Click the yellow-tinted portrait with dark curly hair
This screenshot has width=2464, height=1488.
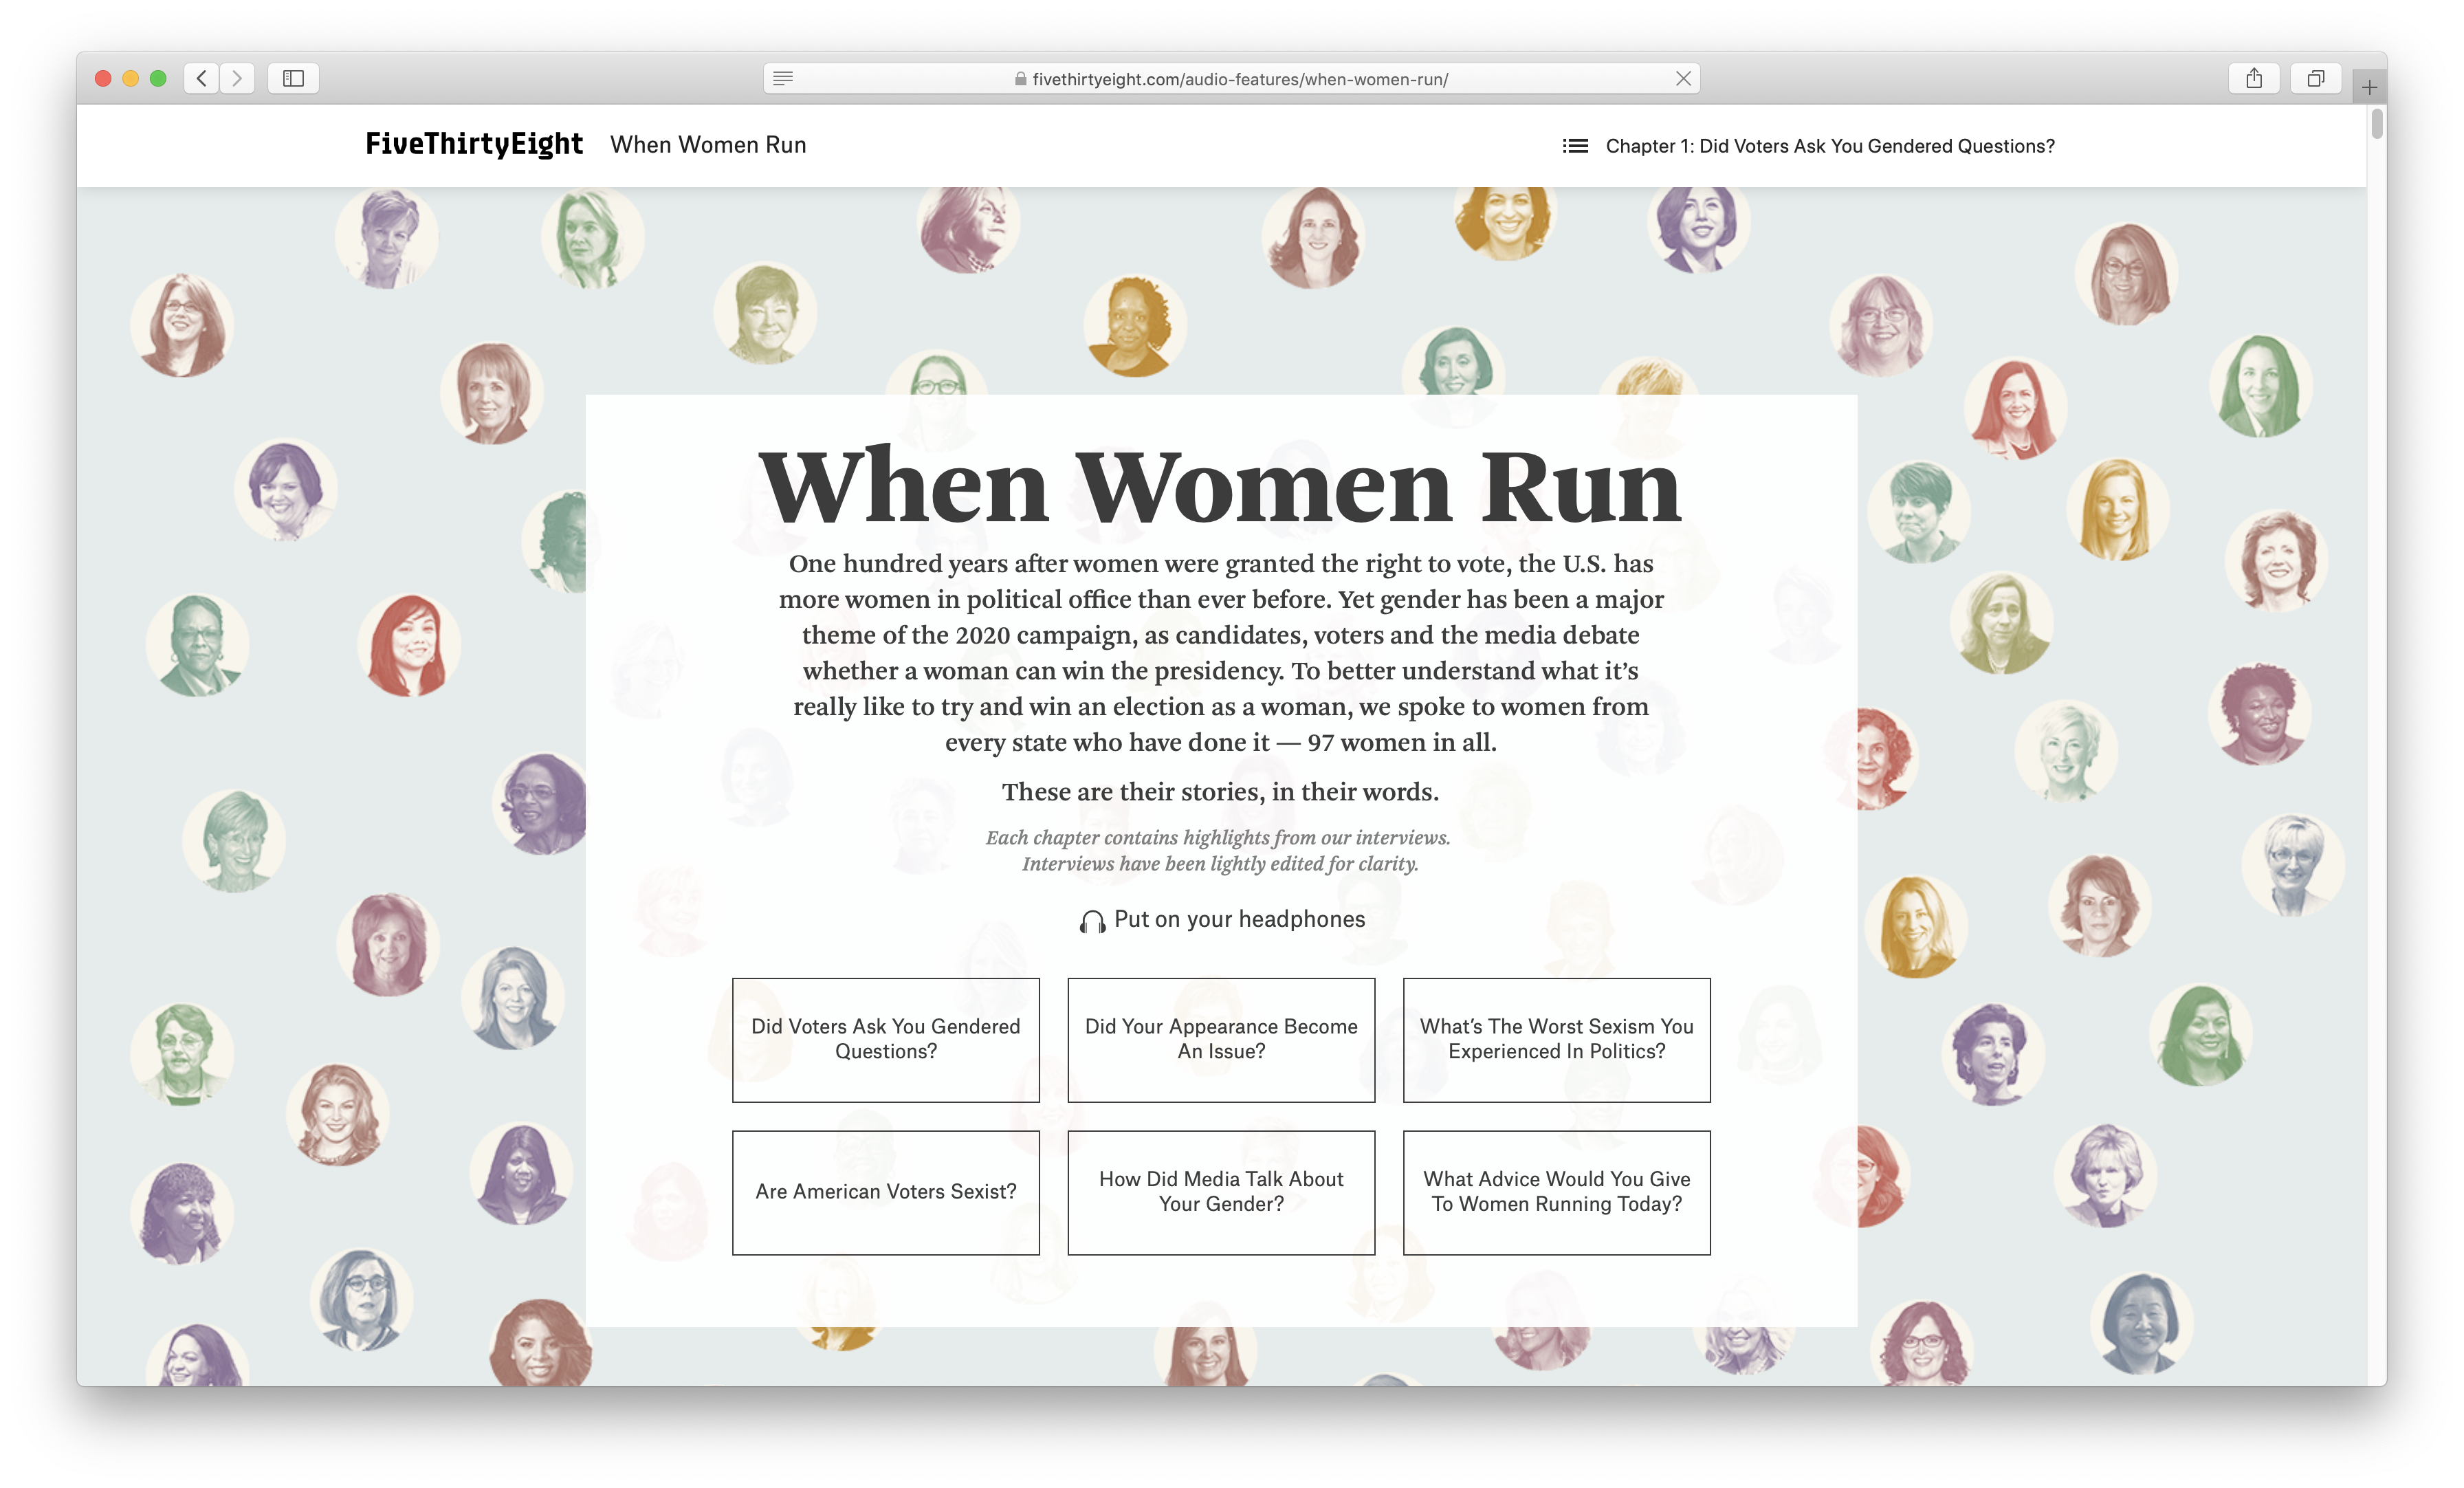click(1135, 326)
